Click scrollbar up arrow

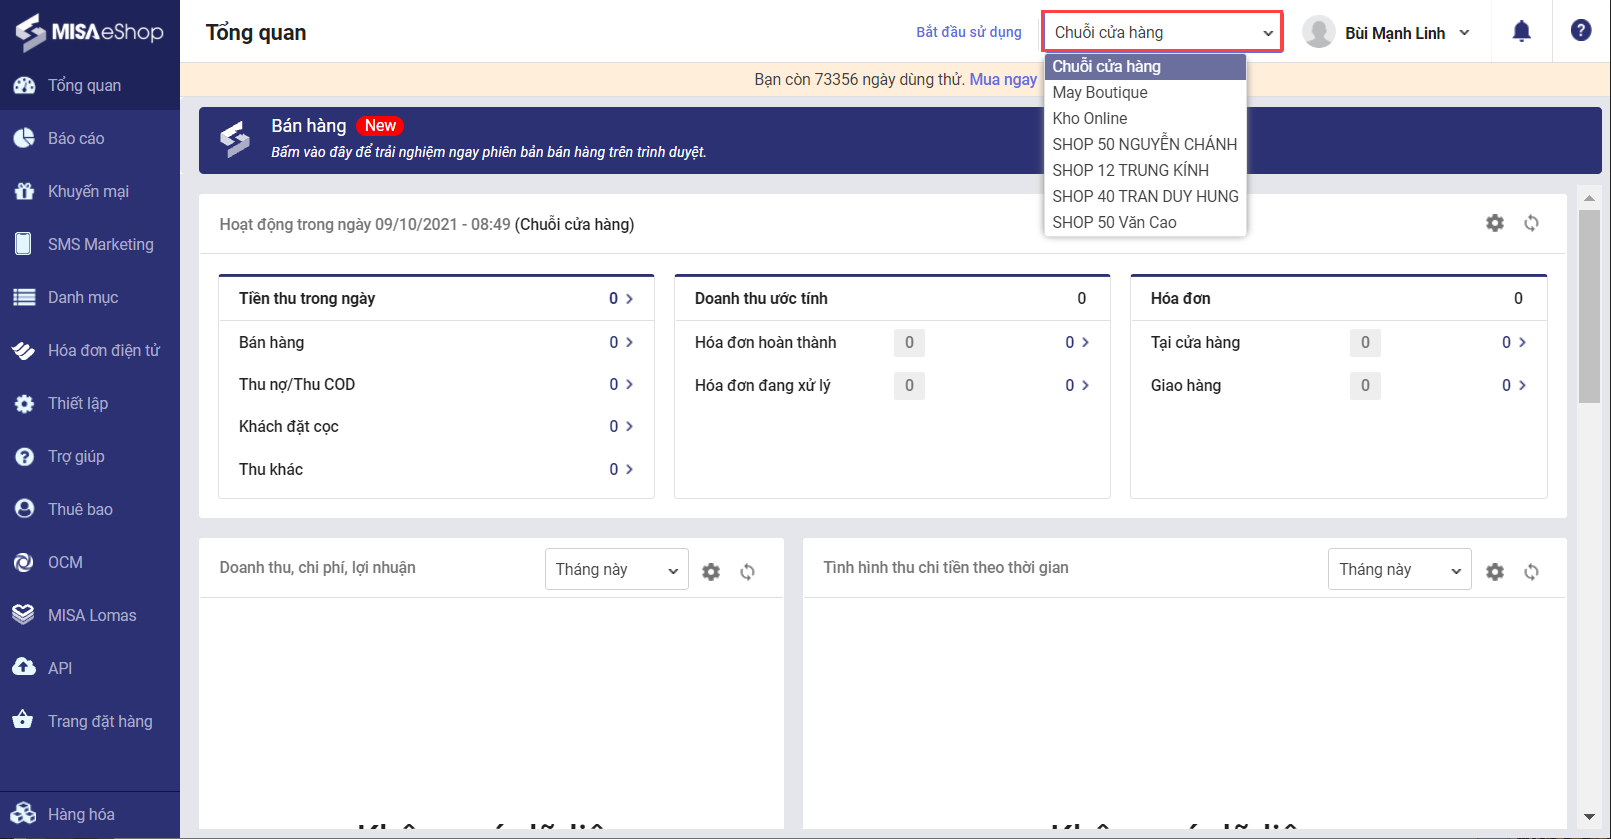pos(1589,198)
